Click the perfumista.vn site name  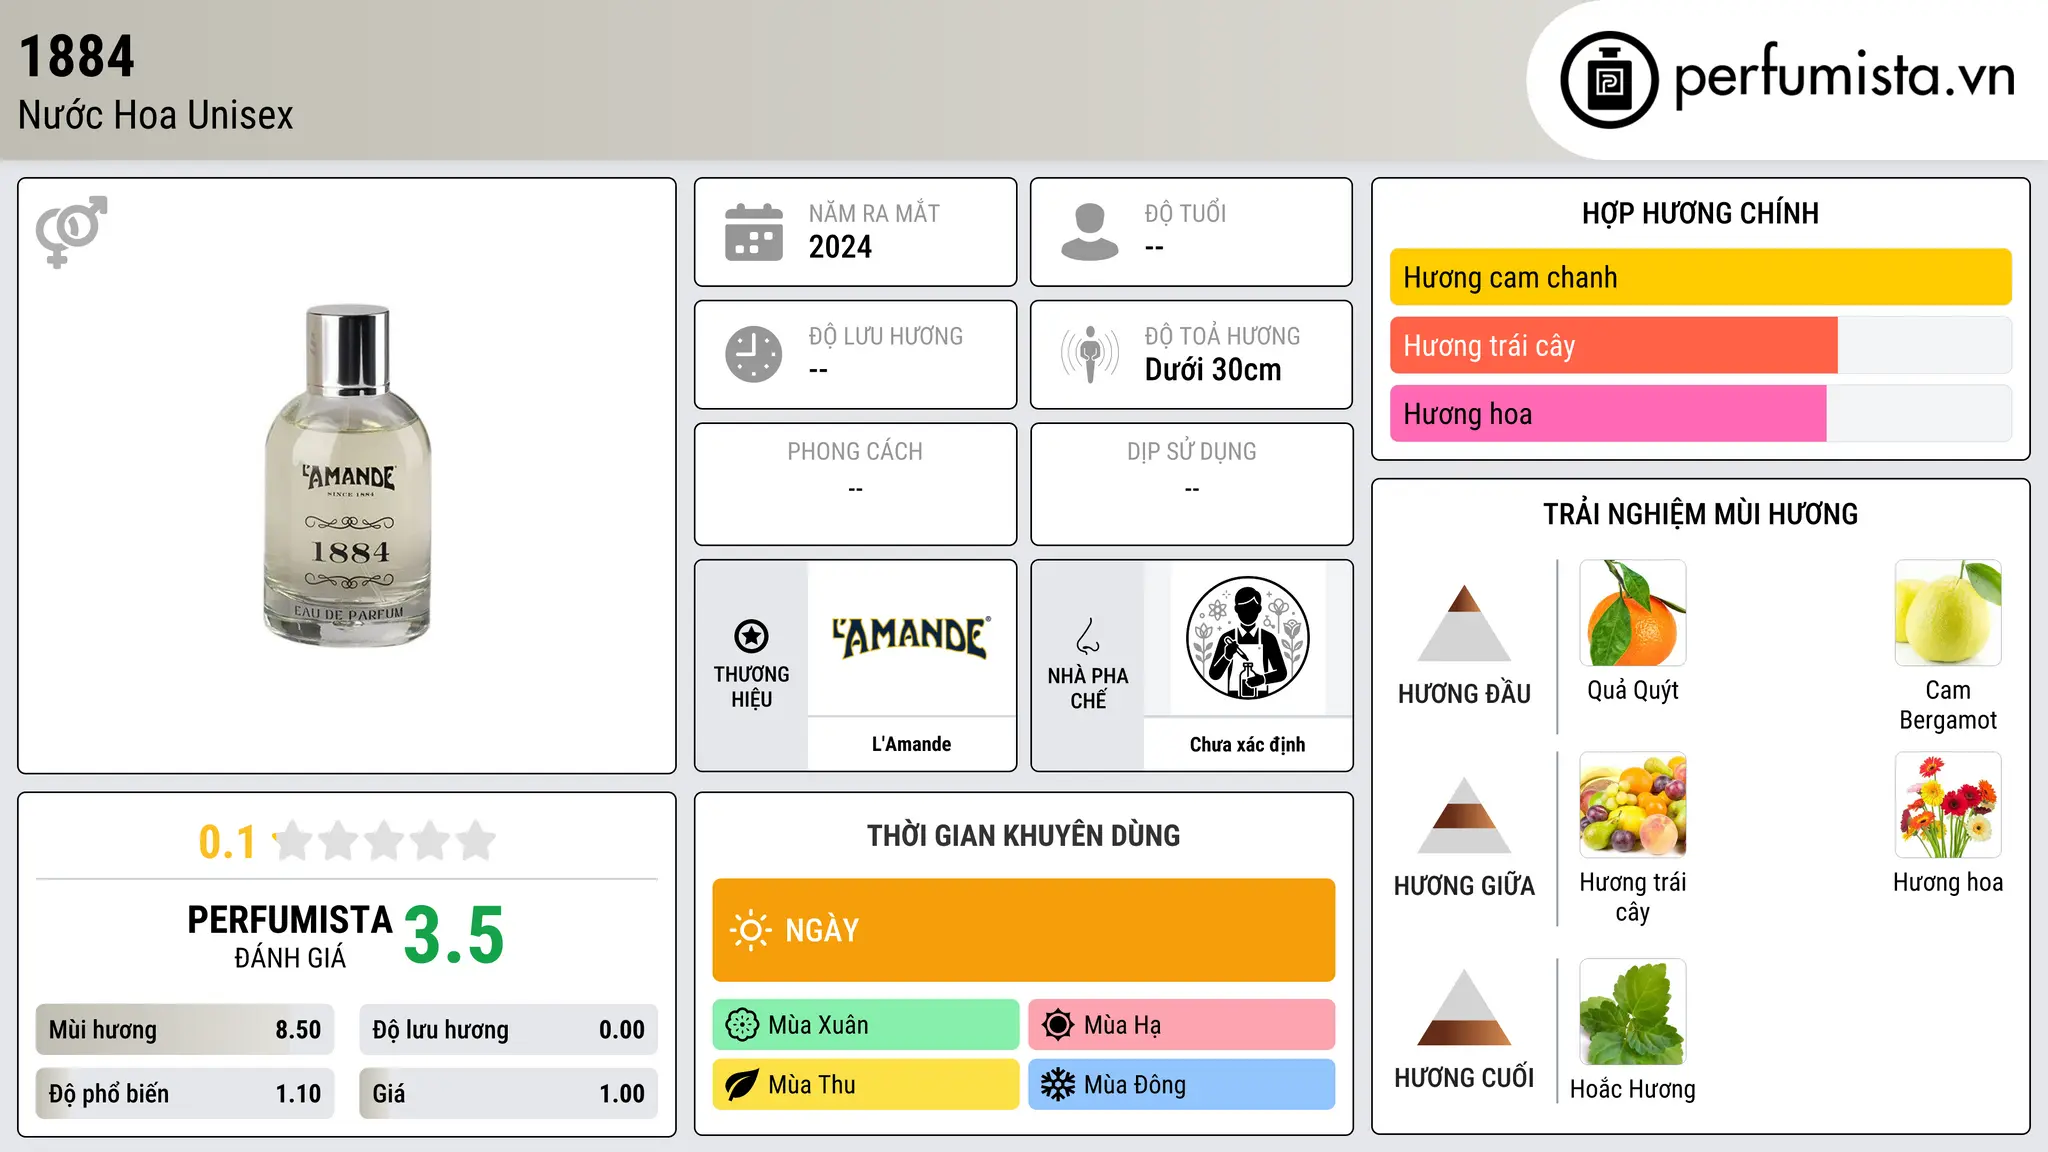click(1845, 76)
